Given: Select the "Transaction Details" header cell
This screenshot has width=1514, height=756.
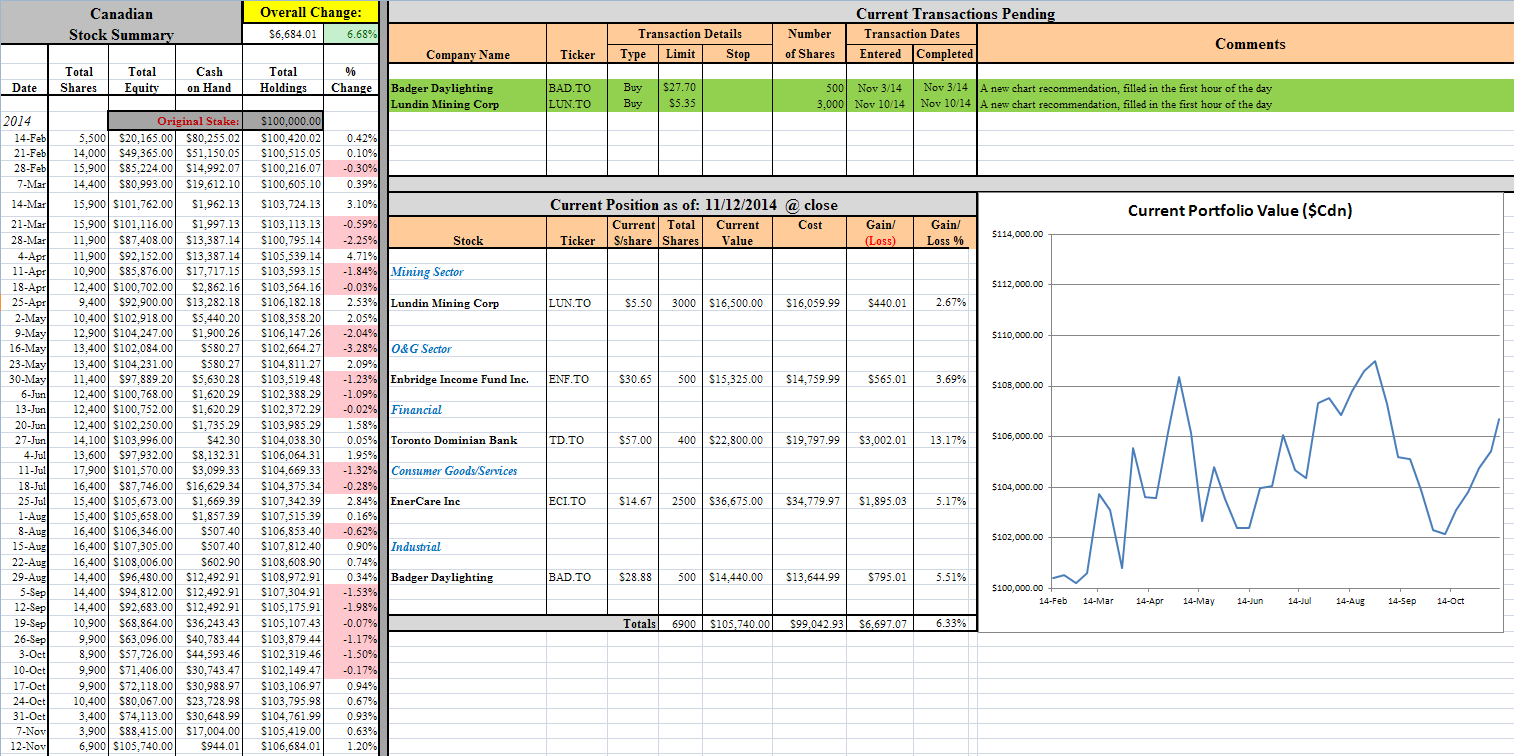Looking at the screenshot, I should click(x=690, y=34).
